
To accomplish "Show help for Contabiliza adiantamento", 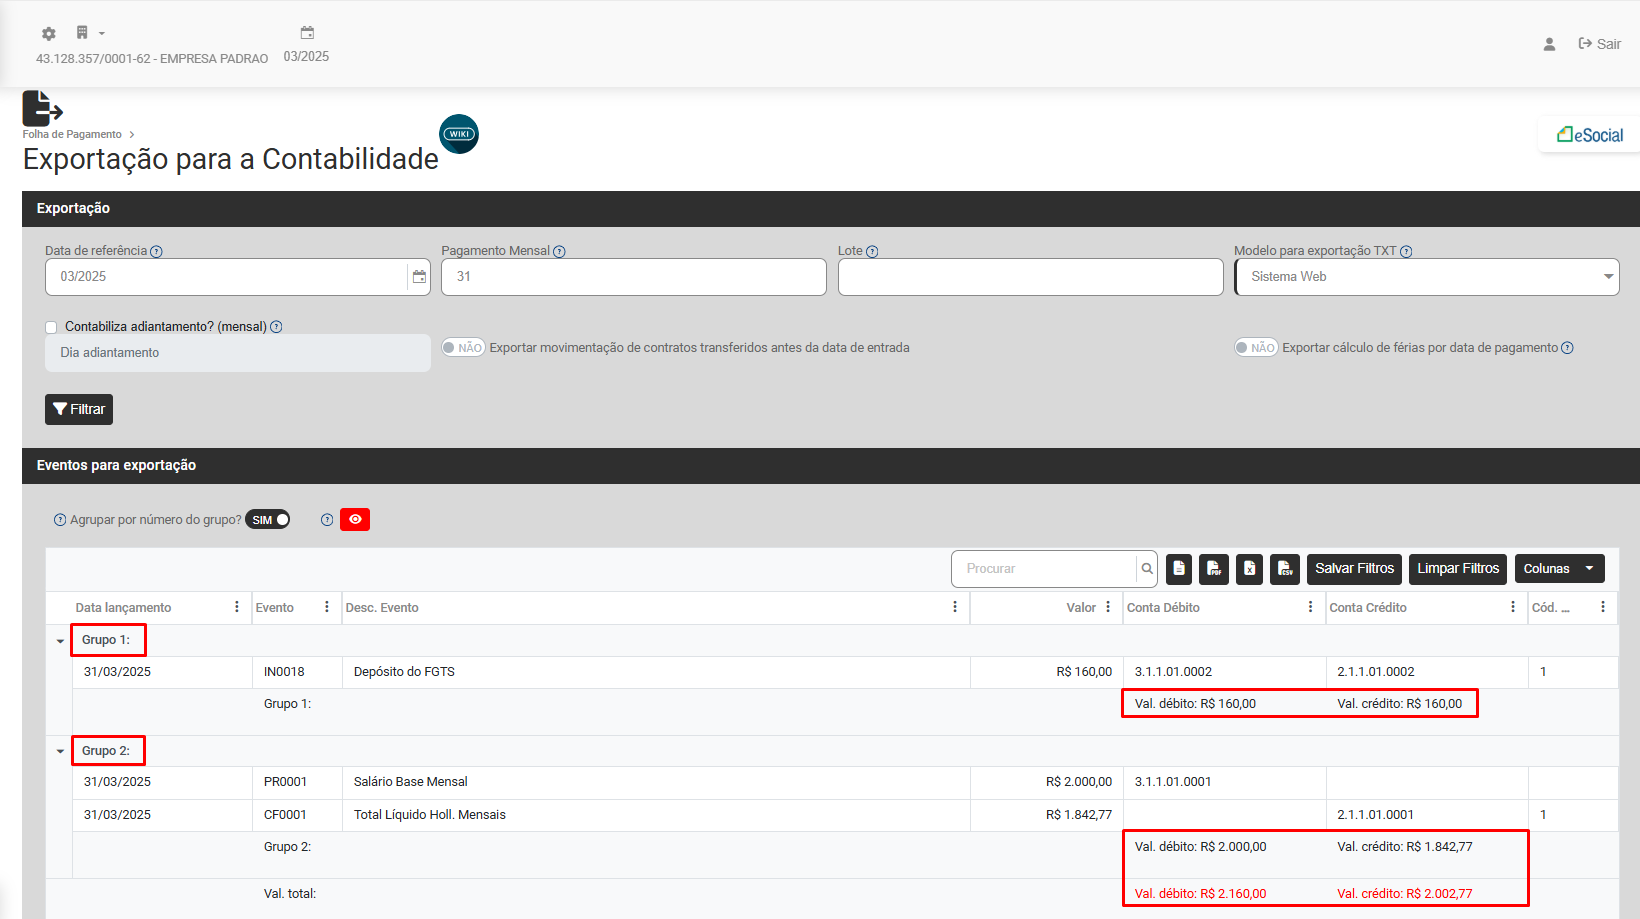I will pos(276,327).
